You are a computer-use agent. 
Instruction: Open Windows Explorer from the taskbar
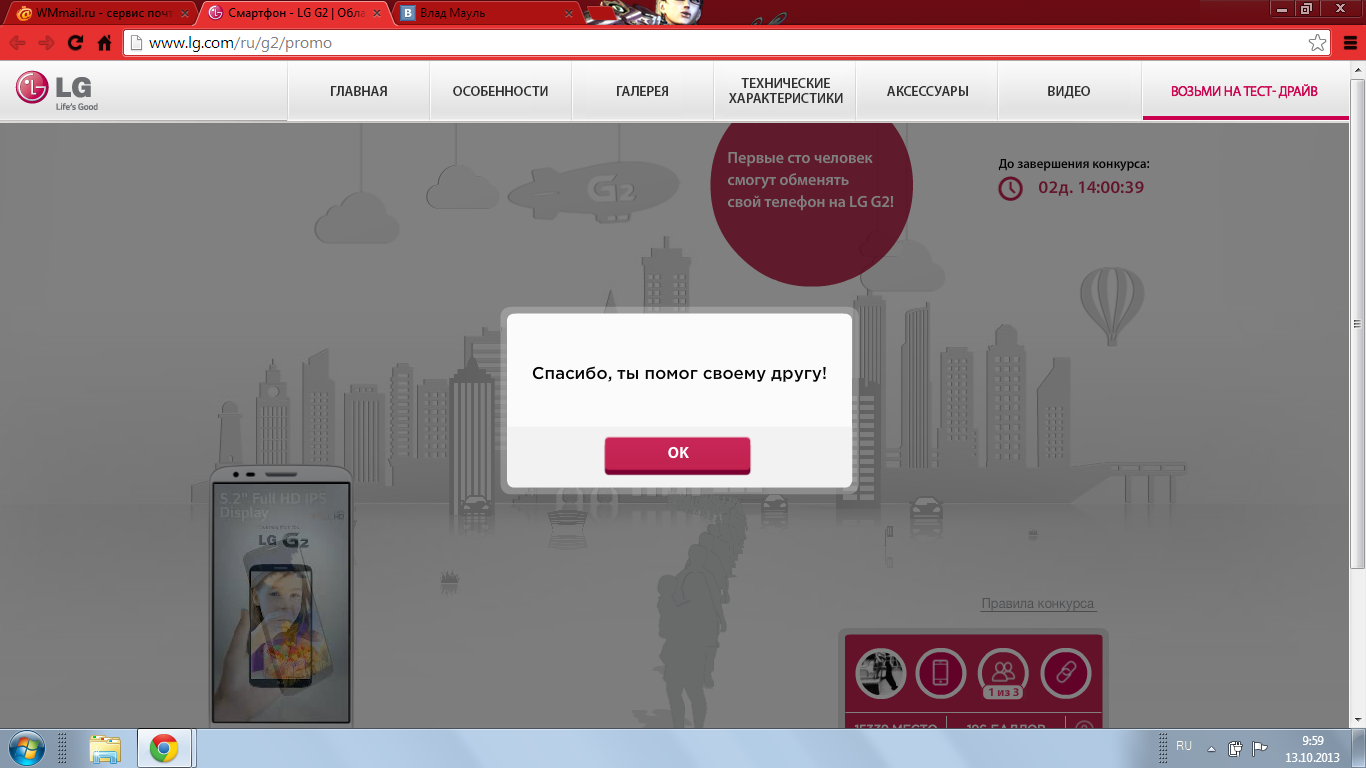click(105, 748)
